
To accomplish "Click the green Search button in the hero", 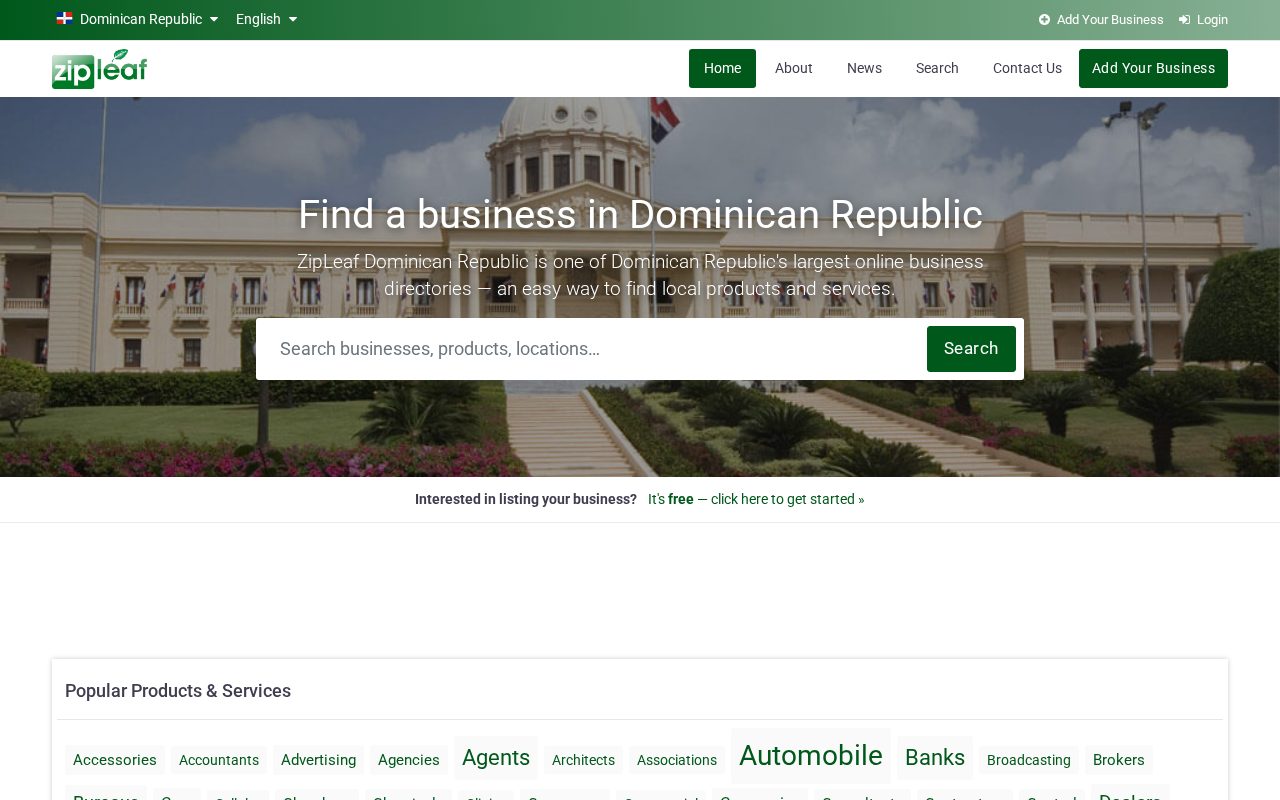I will point(971,349).
